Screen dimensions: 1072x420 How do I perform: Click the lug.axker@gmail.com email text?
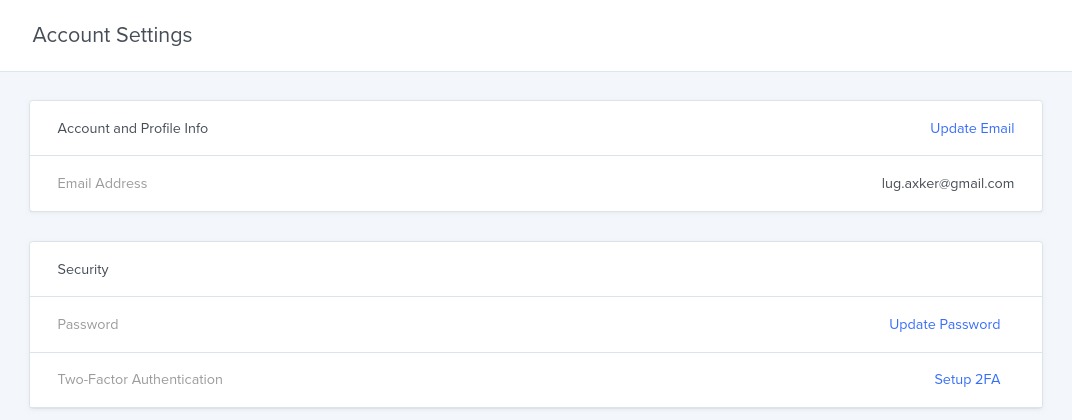pyautogui.click(x=947, y=183)
